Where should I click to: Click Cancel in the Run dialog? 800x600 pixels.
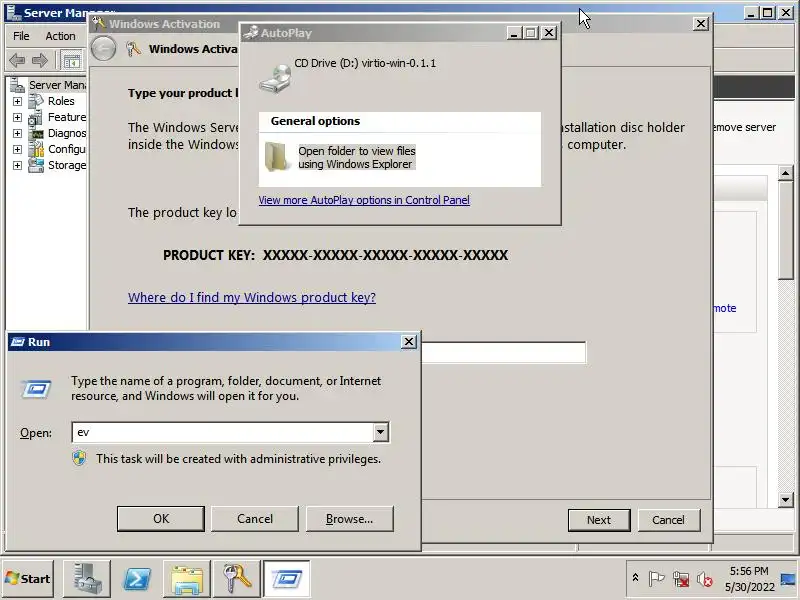click(x=255, y=519)
